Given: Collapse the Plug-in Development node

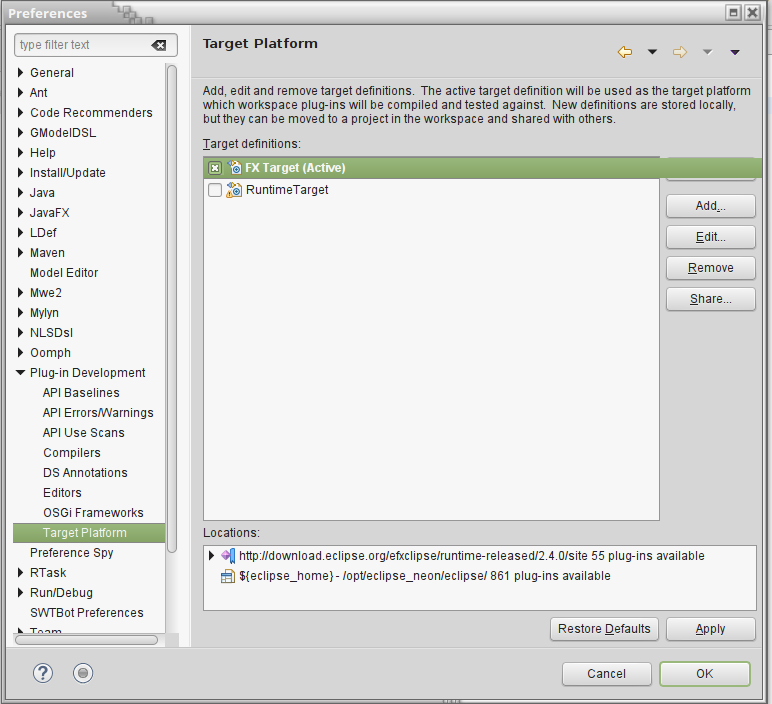Looking at the screenshot, I should (20, 373).
